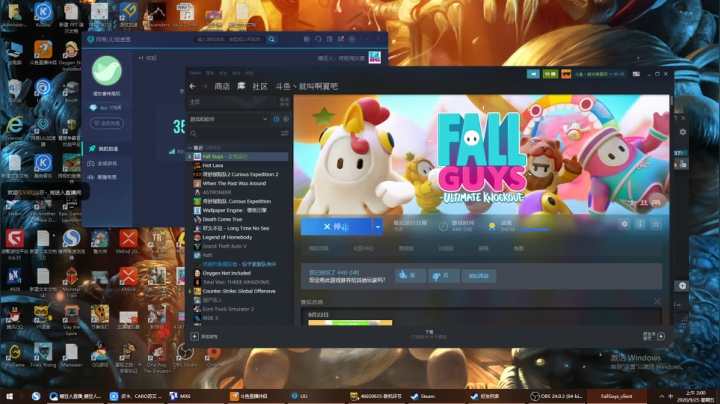
Task: Switch to FallGuys_client in the taskbar
Action: (616, 396)
